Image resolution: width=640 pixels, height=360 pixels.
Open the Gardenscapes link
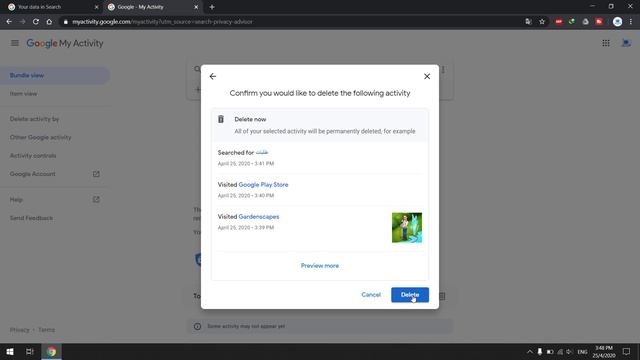[x=259, y=217]
